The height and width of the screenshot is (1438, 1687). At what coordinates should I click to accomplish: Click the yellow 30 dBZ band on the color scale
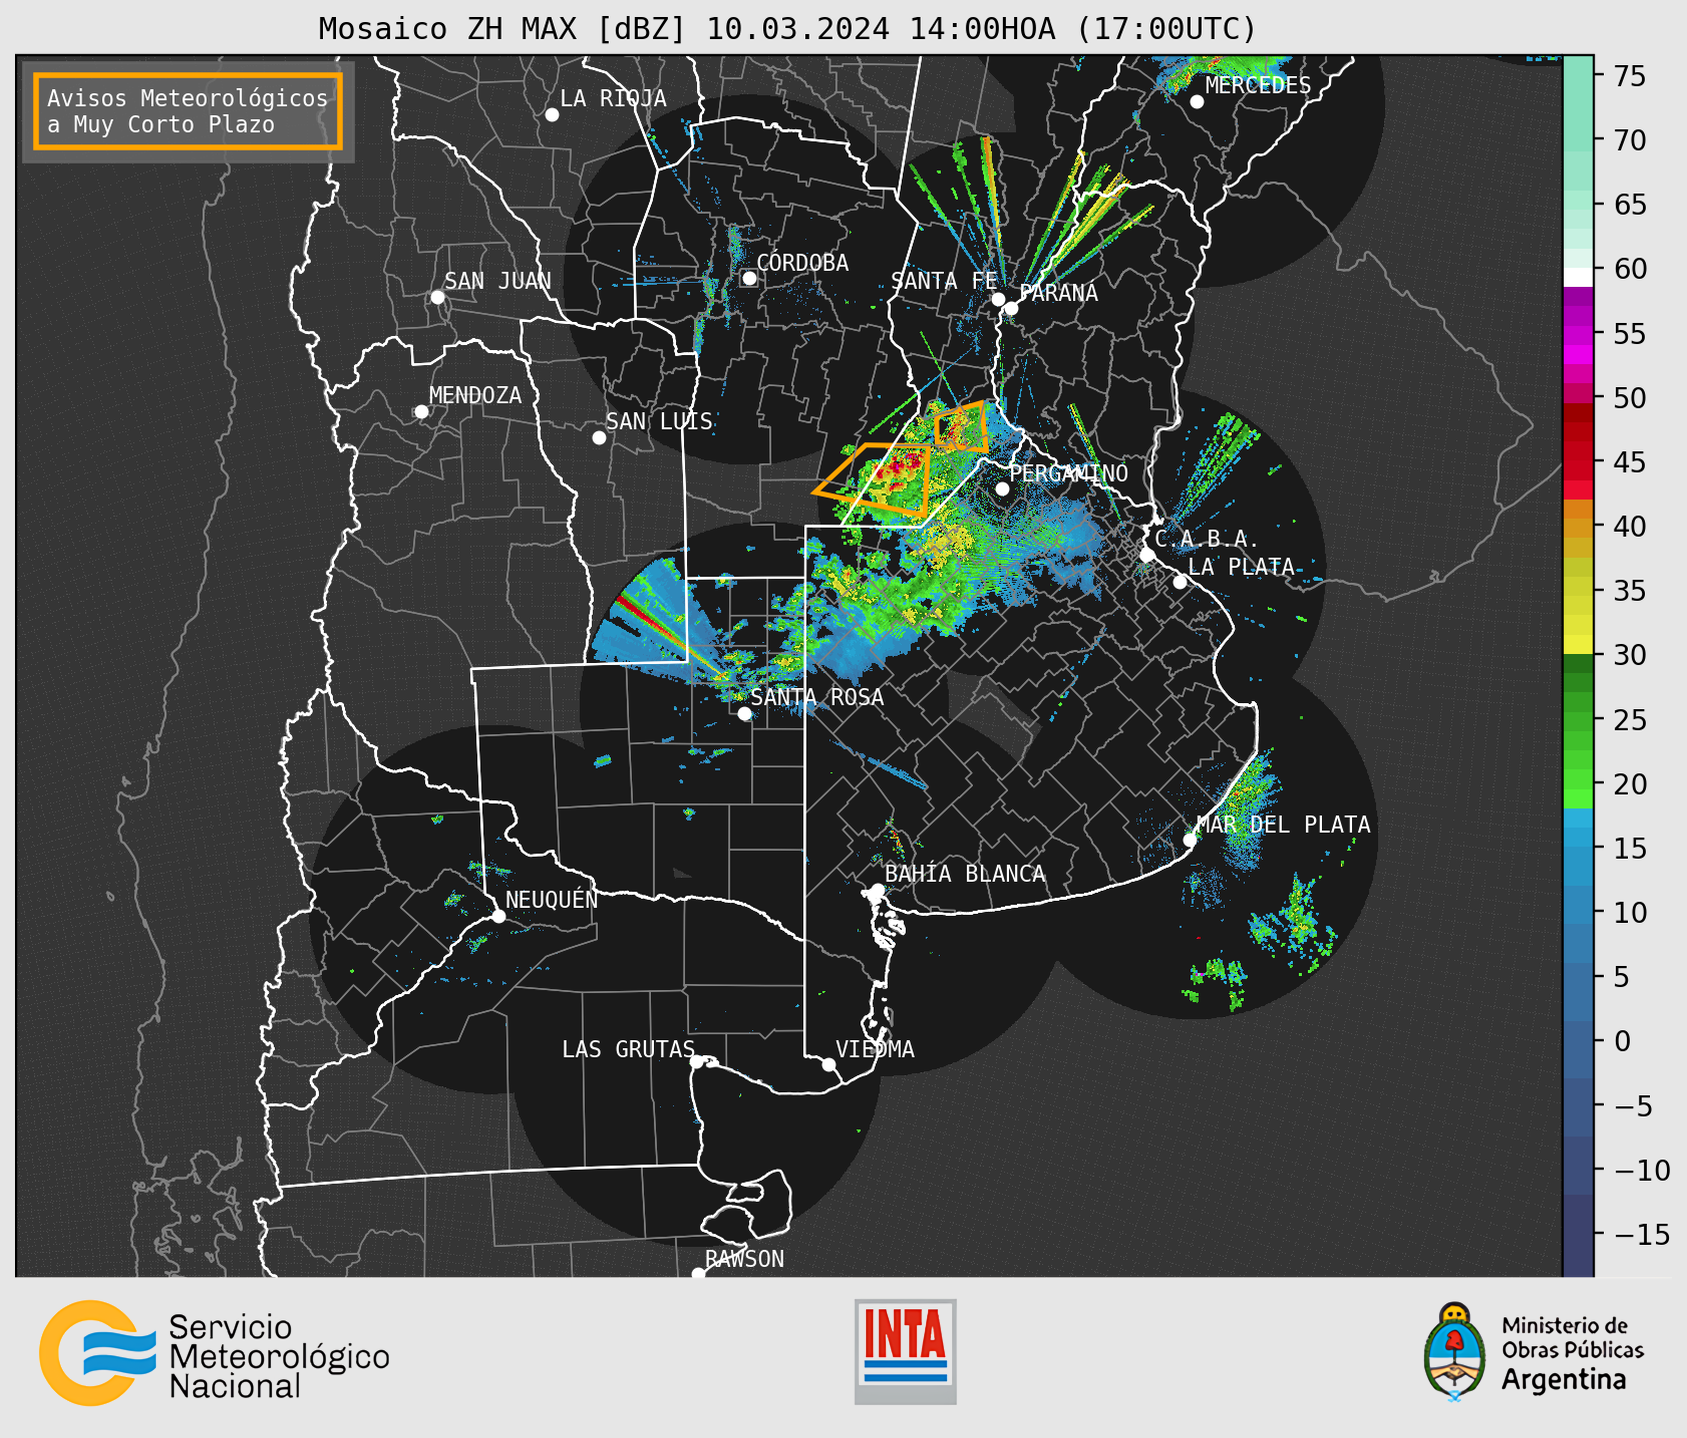click(x=1578, y=645)
